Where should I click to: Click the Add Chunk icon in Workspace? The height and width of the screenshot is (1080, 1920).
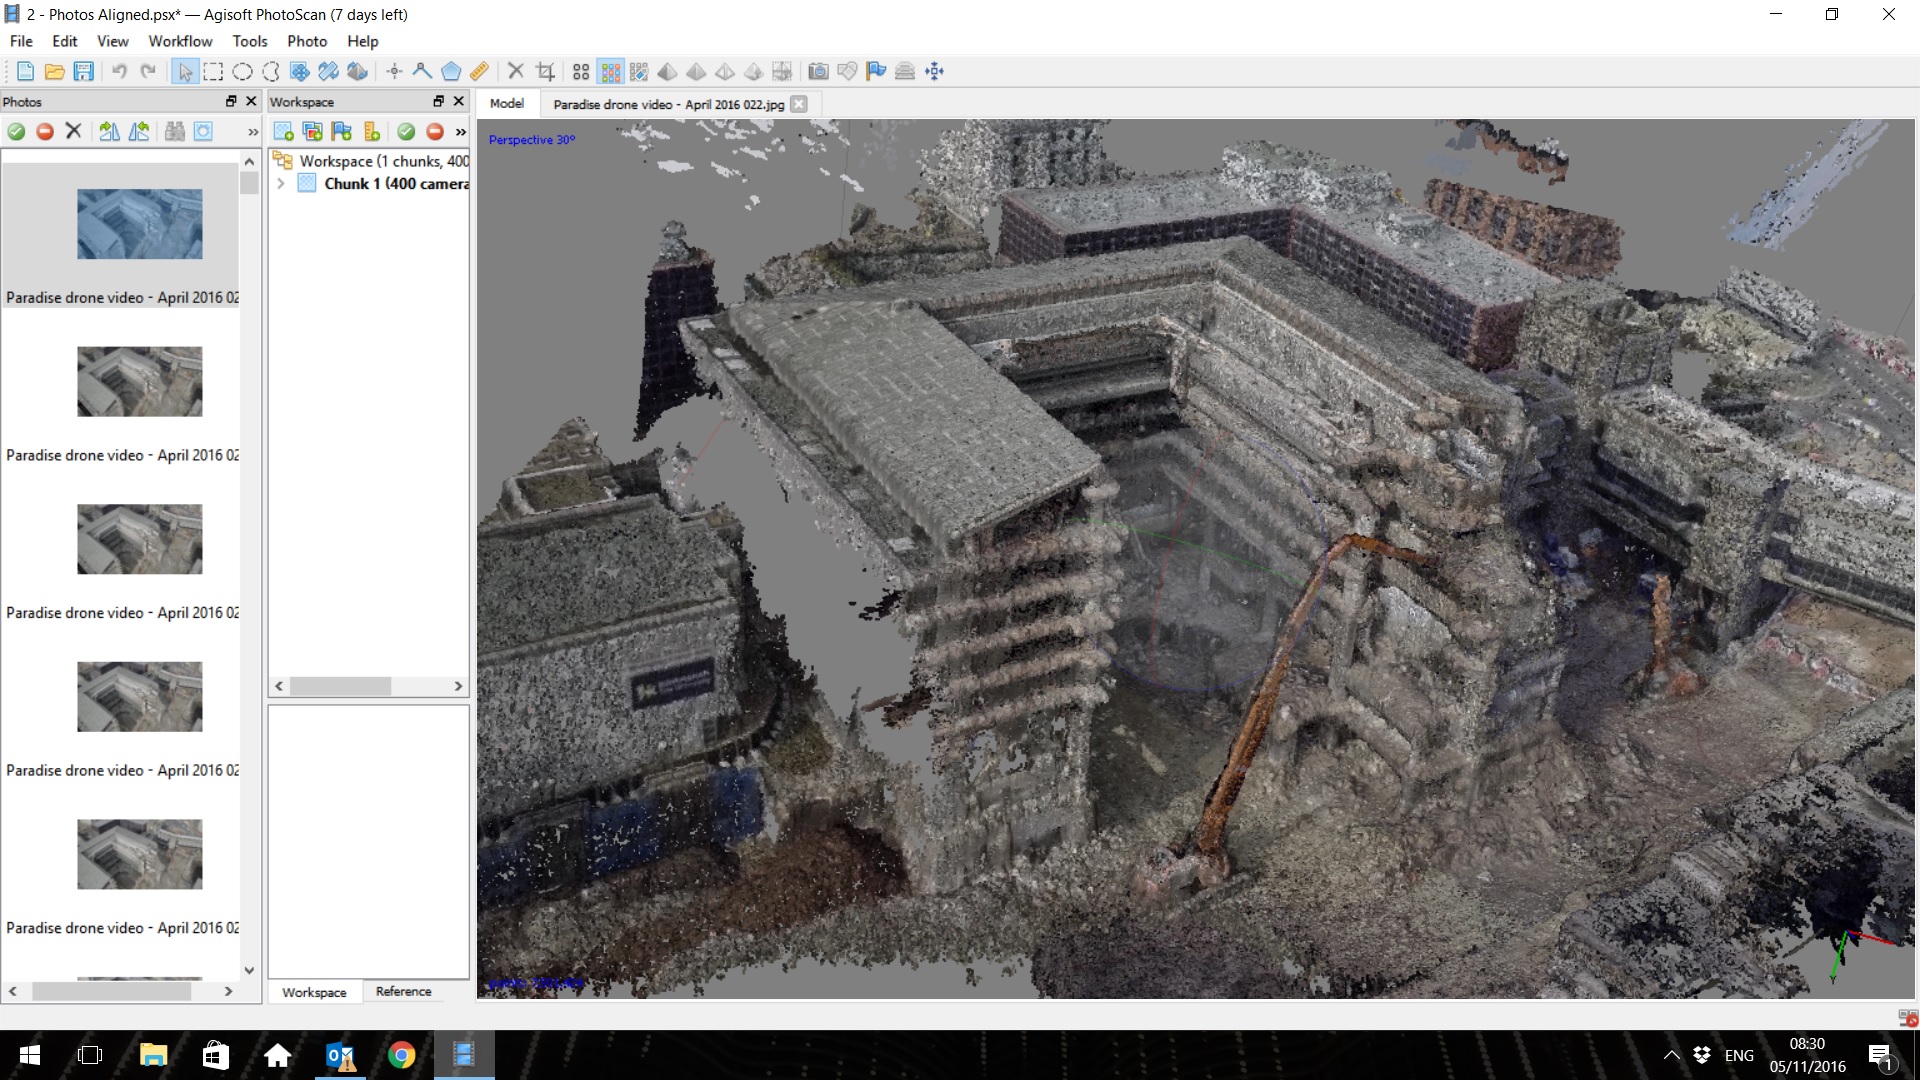click(283, 131)
